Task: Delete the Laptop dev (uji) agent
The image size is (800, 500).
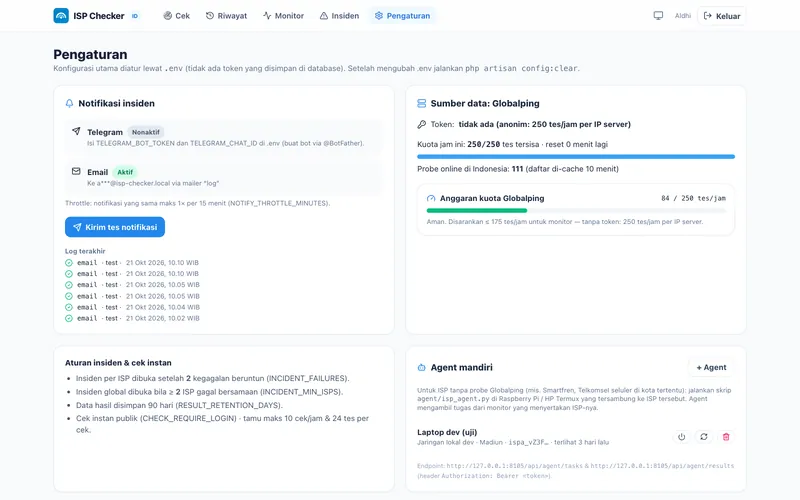Action: click(x=726, y=437)
